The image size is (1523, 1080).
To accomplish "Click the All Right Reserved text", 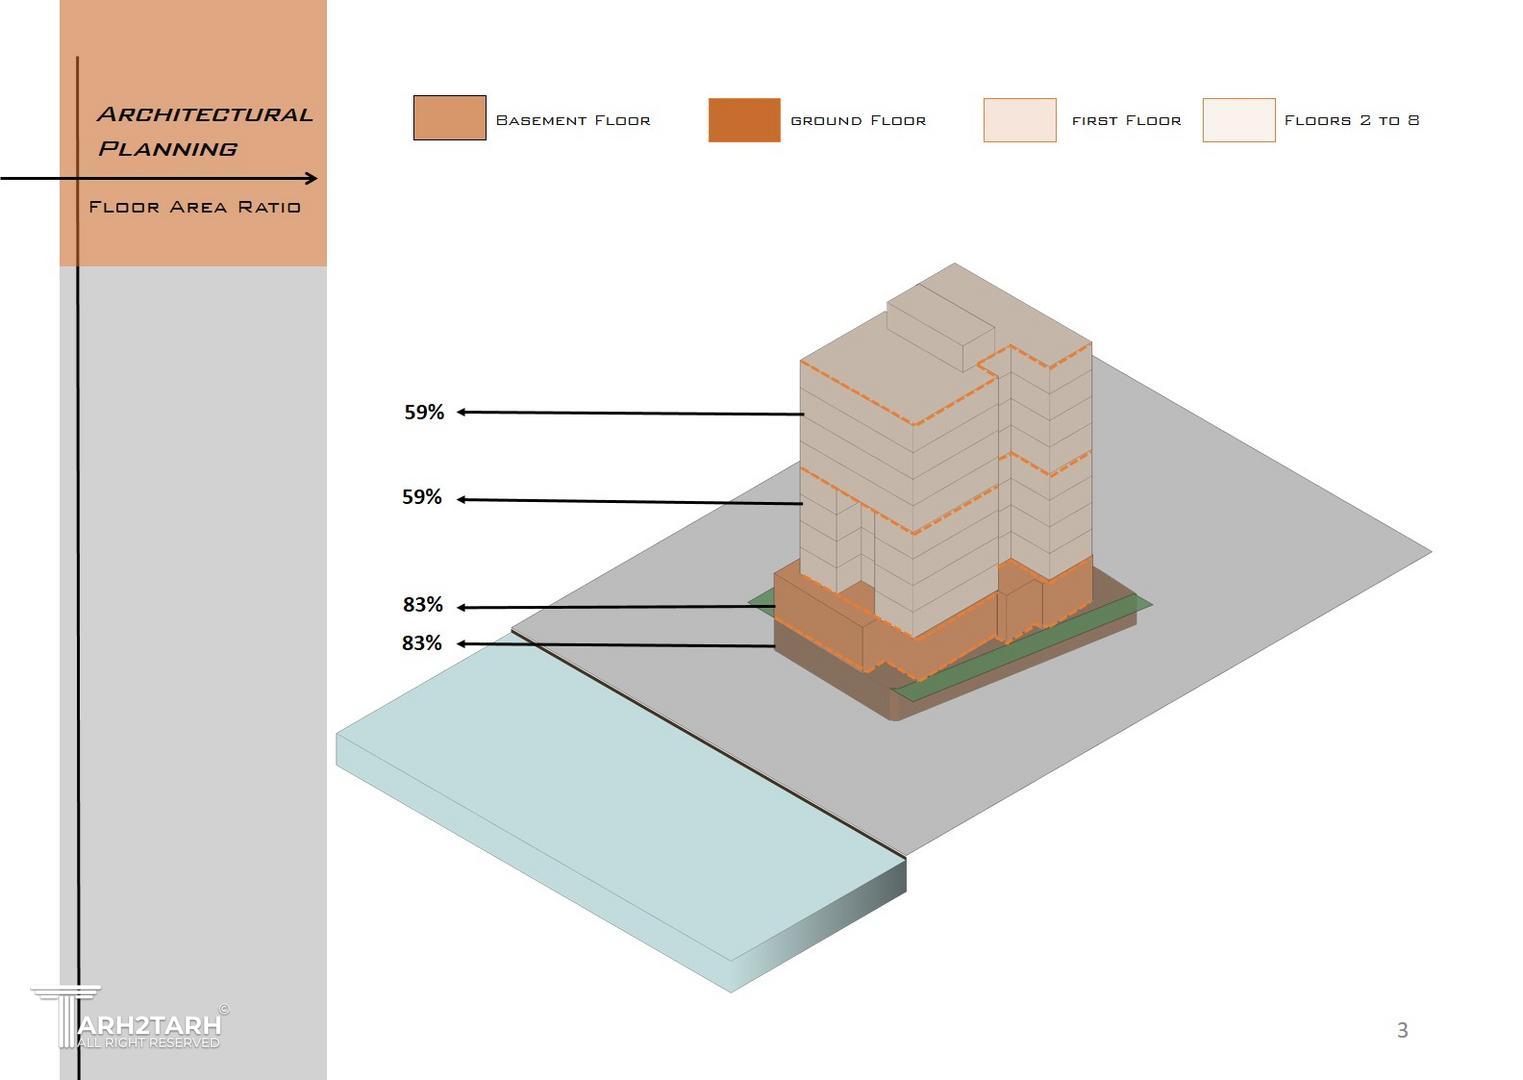I will tap(148, 1043).
